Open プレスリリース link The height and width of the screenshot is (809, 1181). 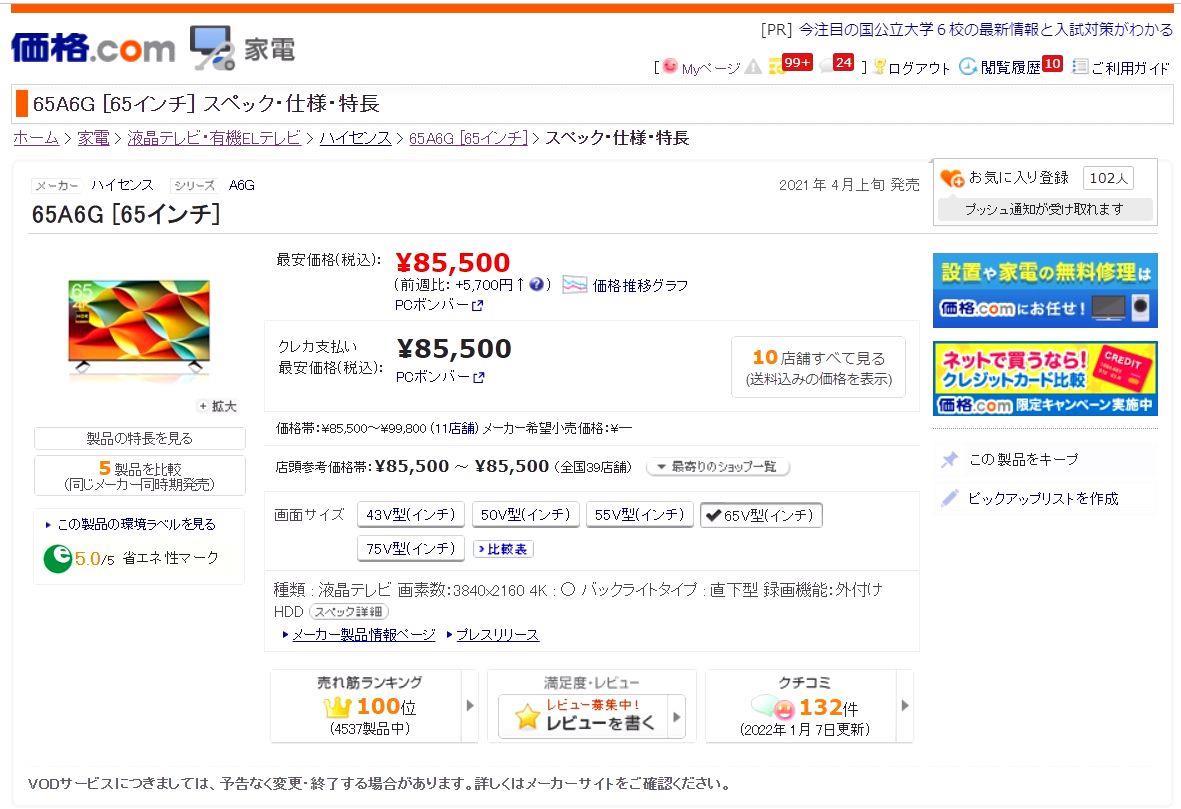(498, 635)
